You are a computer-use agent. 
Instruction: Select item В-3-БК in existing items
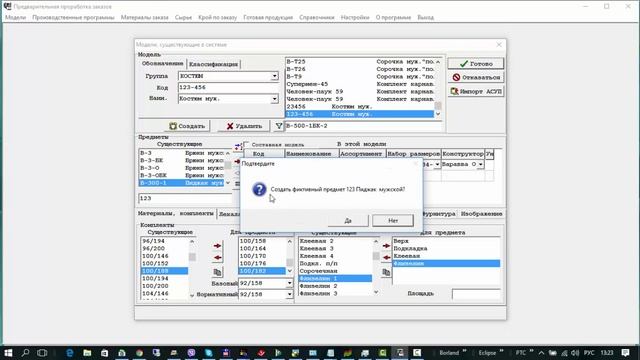[182, 160]
